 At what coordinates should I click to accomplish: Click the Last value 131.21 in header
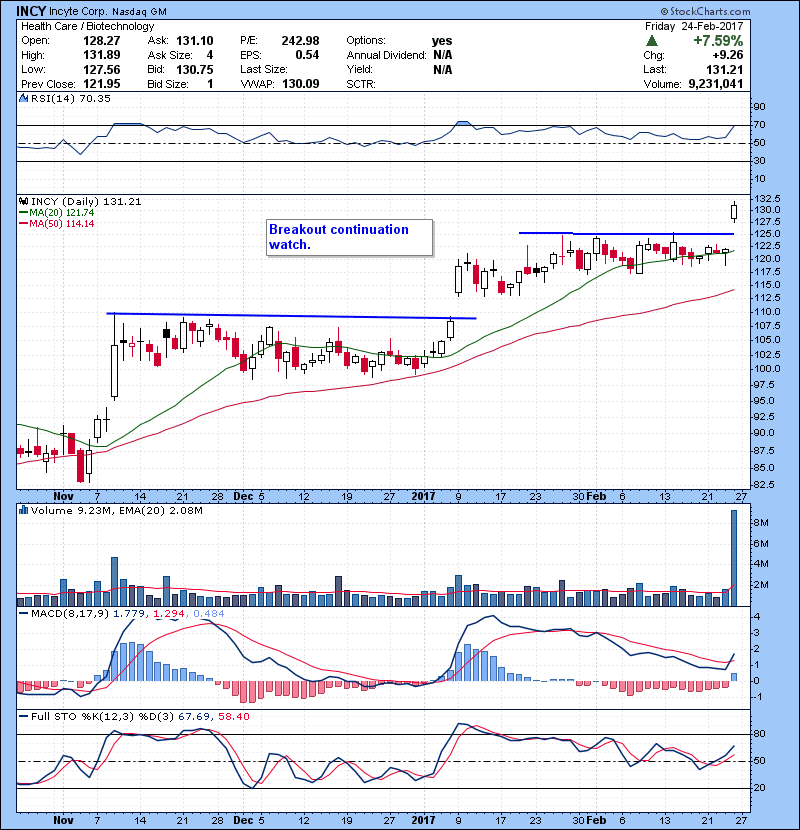pos(725,69)
